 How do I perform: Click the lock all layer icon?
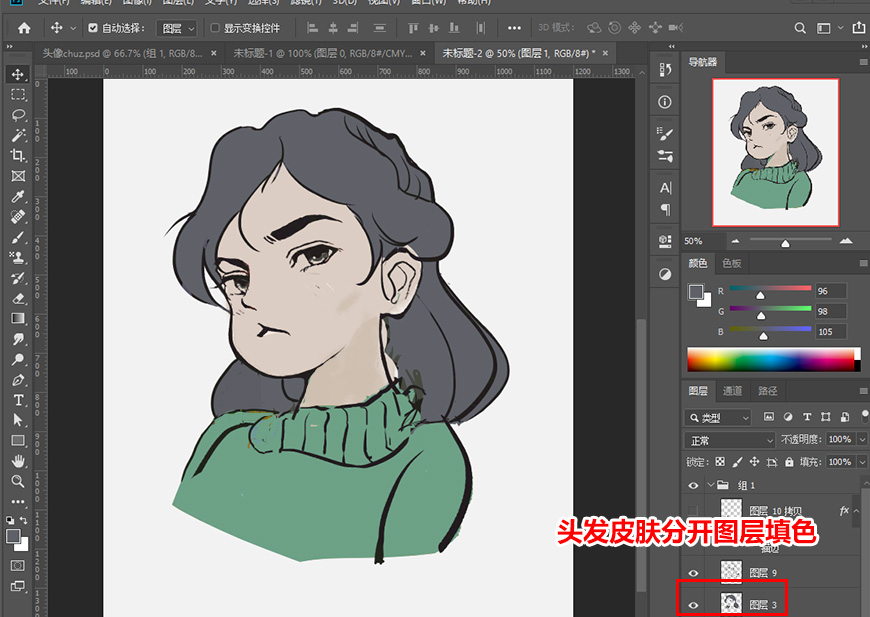pos(791,462)
